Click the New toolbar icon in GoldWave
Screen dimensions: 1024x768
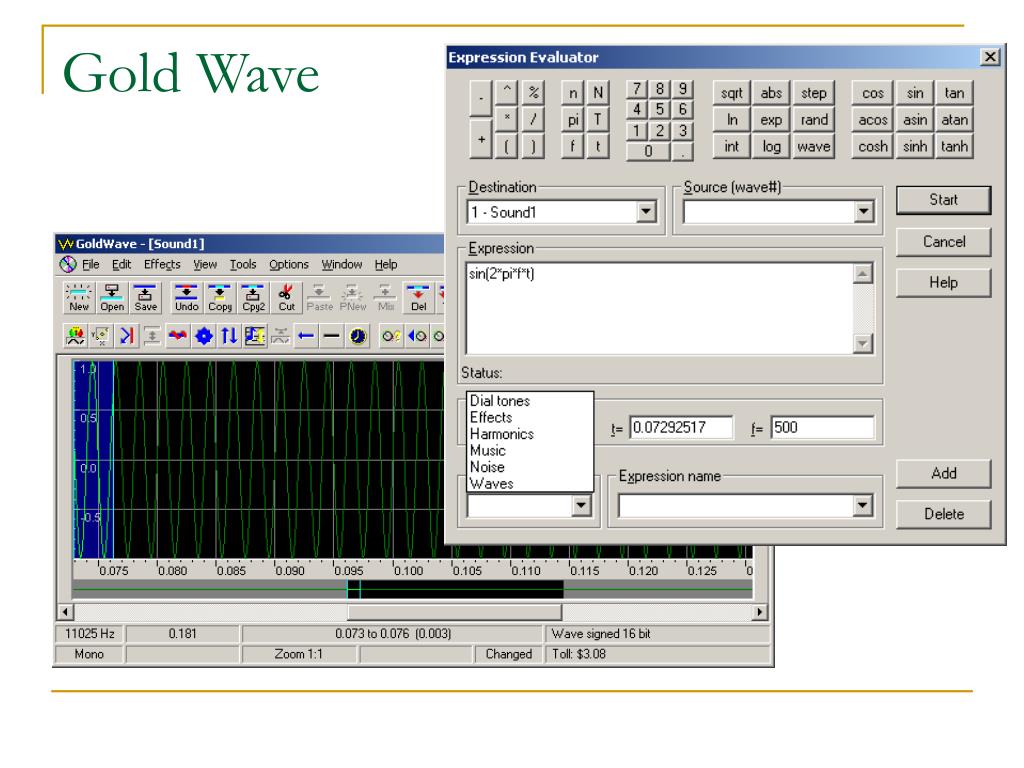point(79,297)
